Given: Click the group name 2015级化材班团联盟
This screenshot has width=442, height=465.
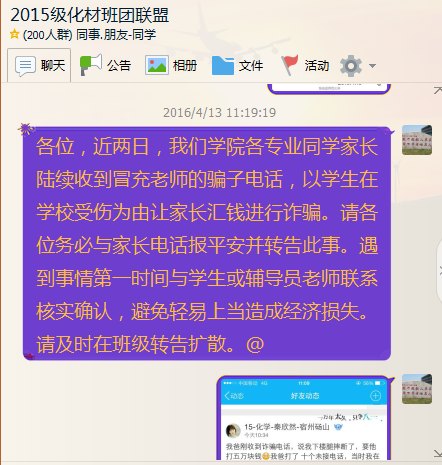Looking at the screenshot, I should pos(90,15).
